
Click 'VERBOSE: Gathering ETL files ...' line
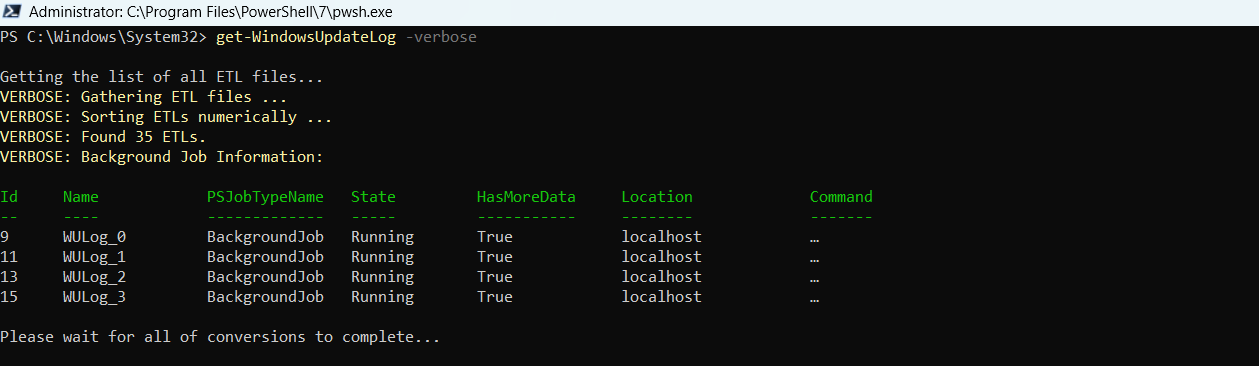pos(144,97)
